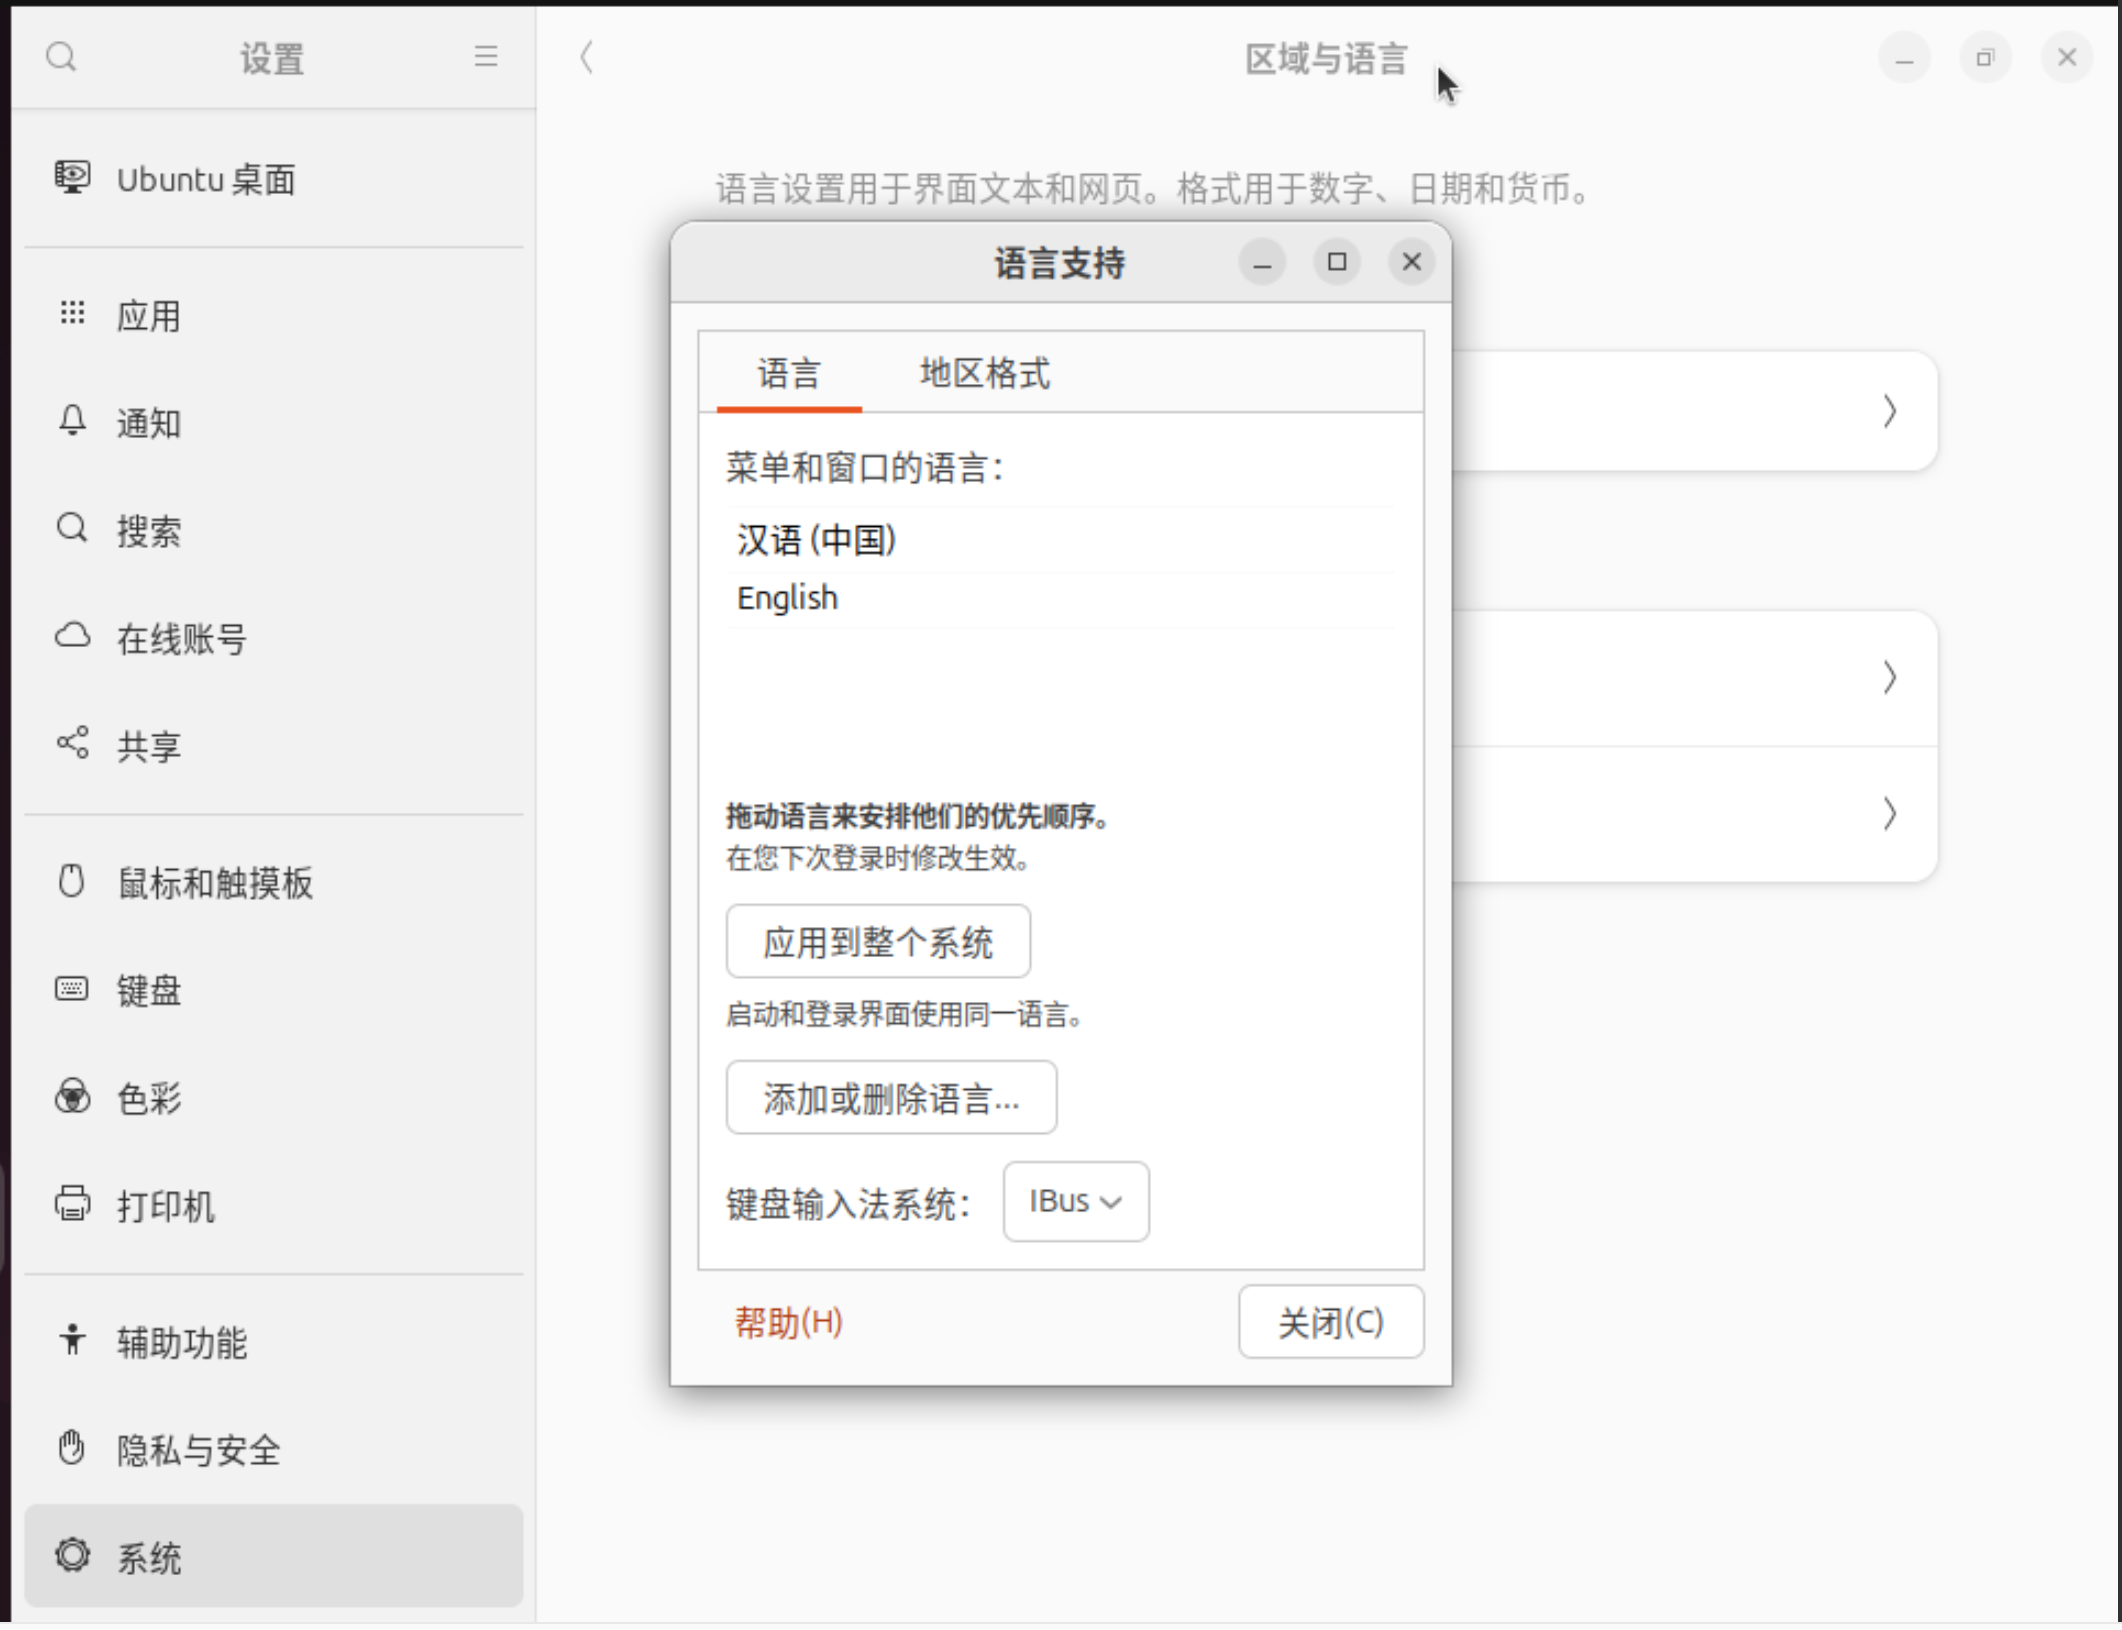The height and width of the screenshot is (1630, 2122).
Task: Open Notifications using the bell icon
Action: [71, 421]
